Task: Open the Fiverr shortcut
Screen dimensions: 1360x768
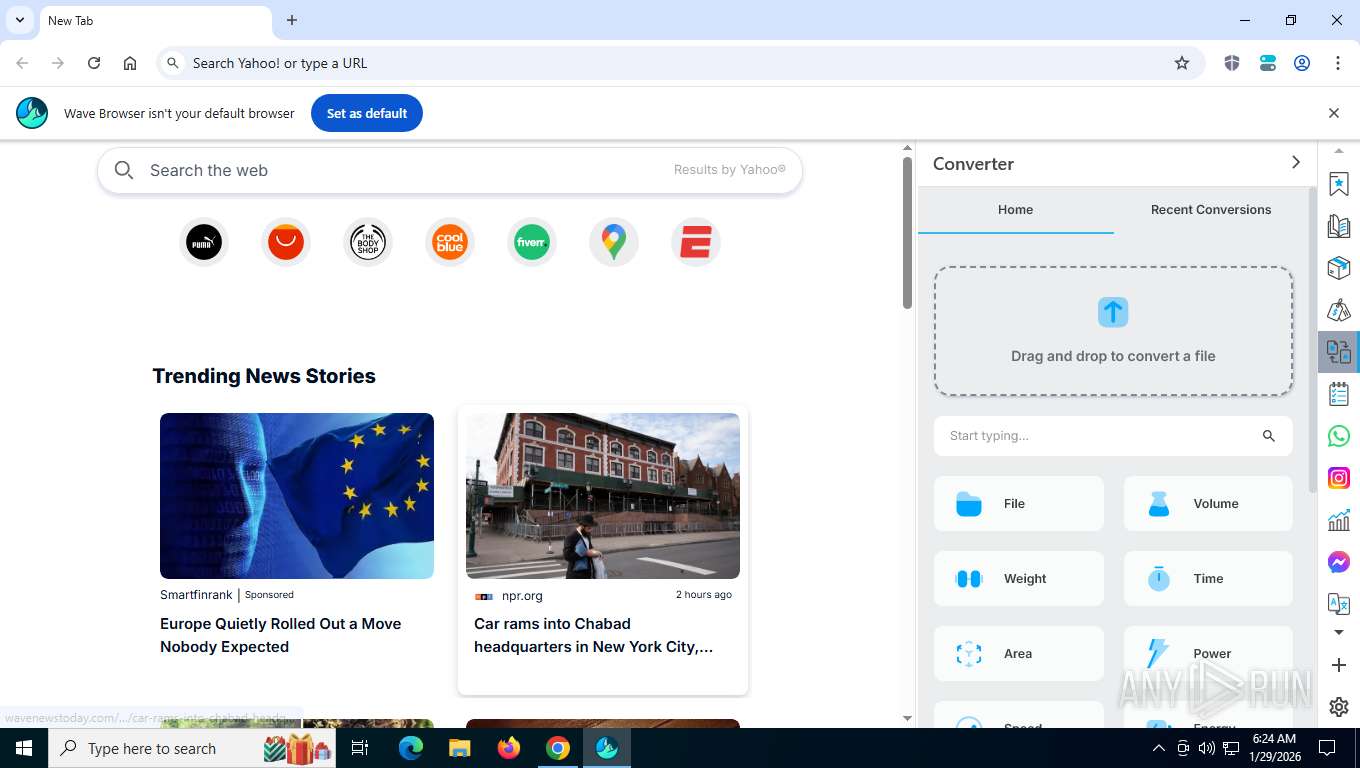Action: [532, 242]
